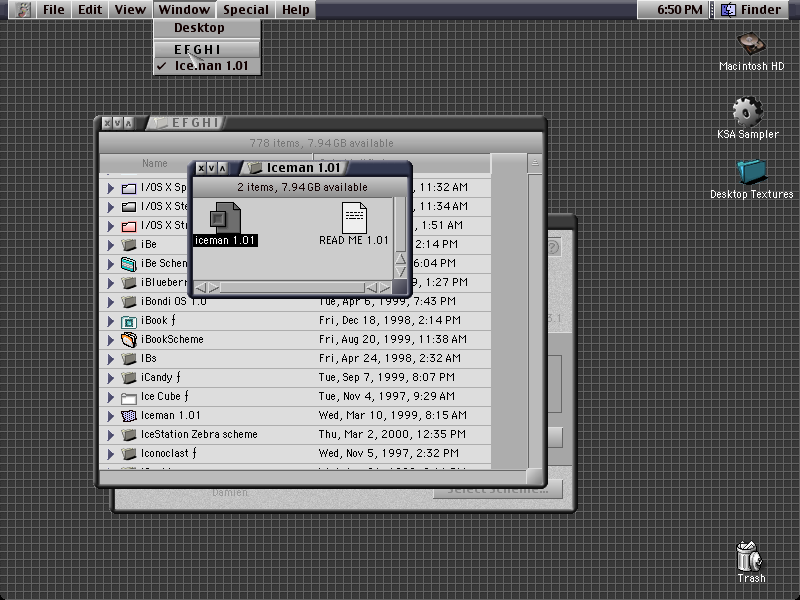Open the Macintosh HD disk icon

(x=751, y=44)
